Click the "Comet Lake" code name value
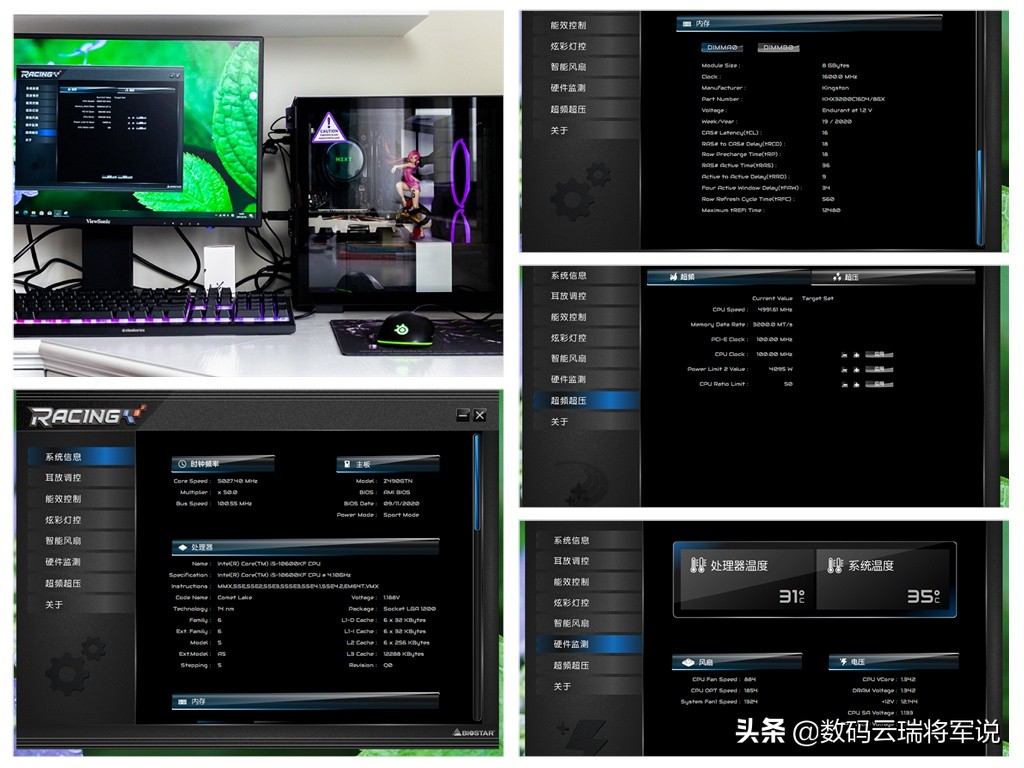The height and width of the screenshot is (768, 1024). [234, 598]
